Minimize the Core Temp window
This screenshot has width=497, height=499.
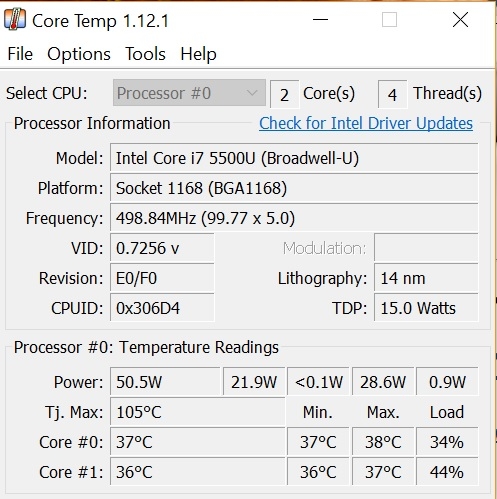320,20
